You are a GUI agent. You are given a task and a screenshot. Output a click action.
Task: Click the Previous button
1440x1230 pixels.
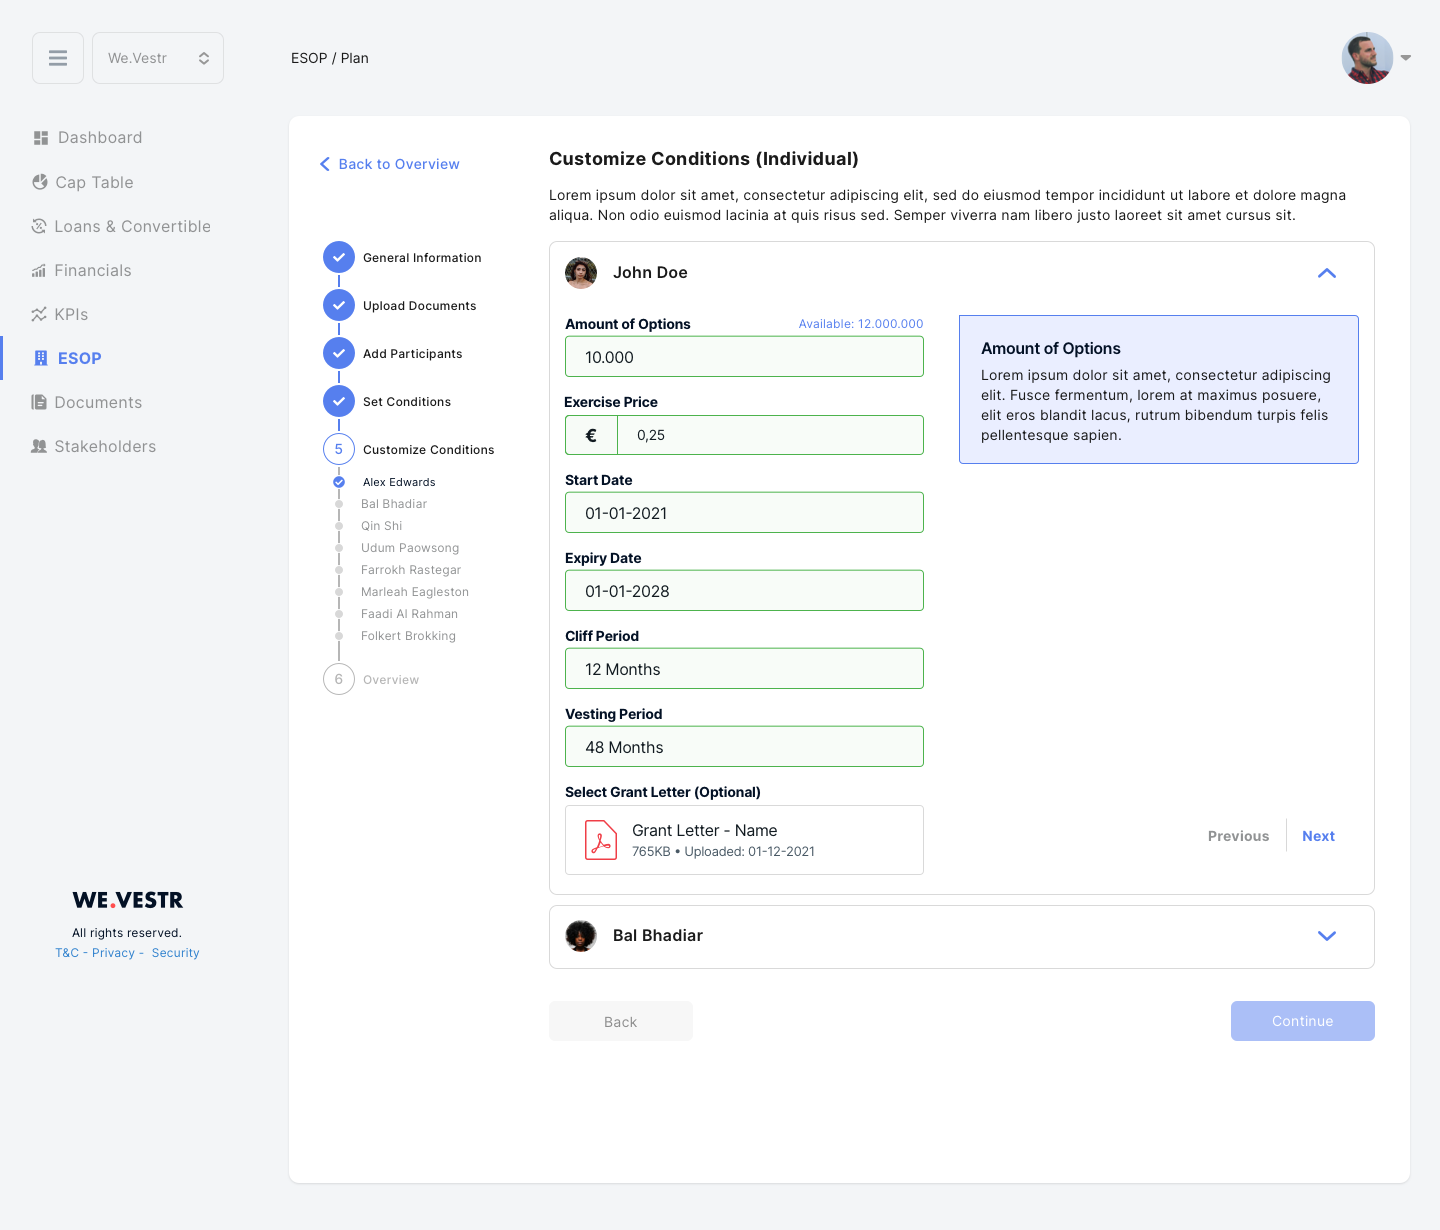[1238, 836]
